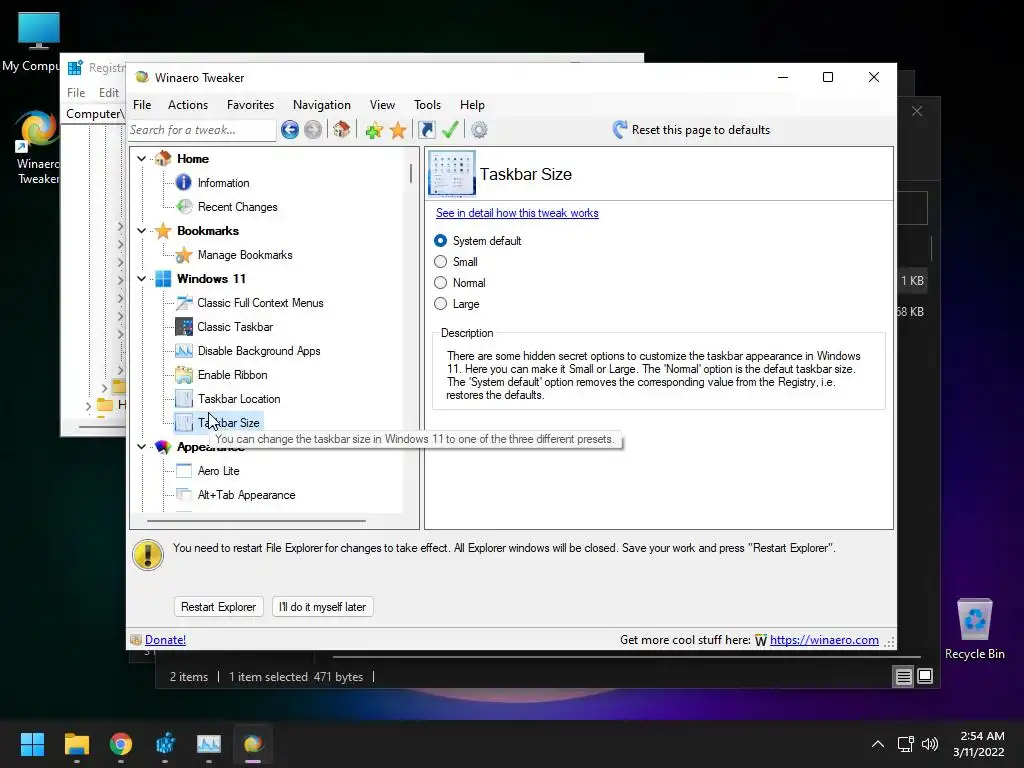
Task: Open the Actions menu
Action: (x=188, y=105)
